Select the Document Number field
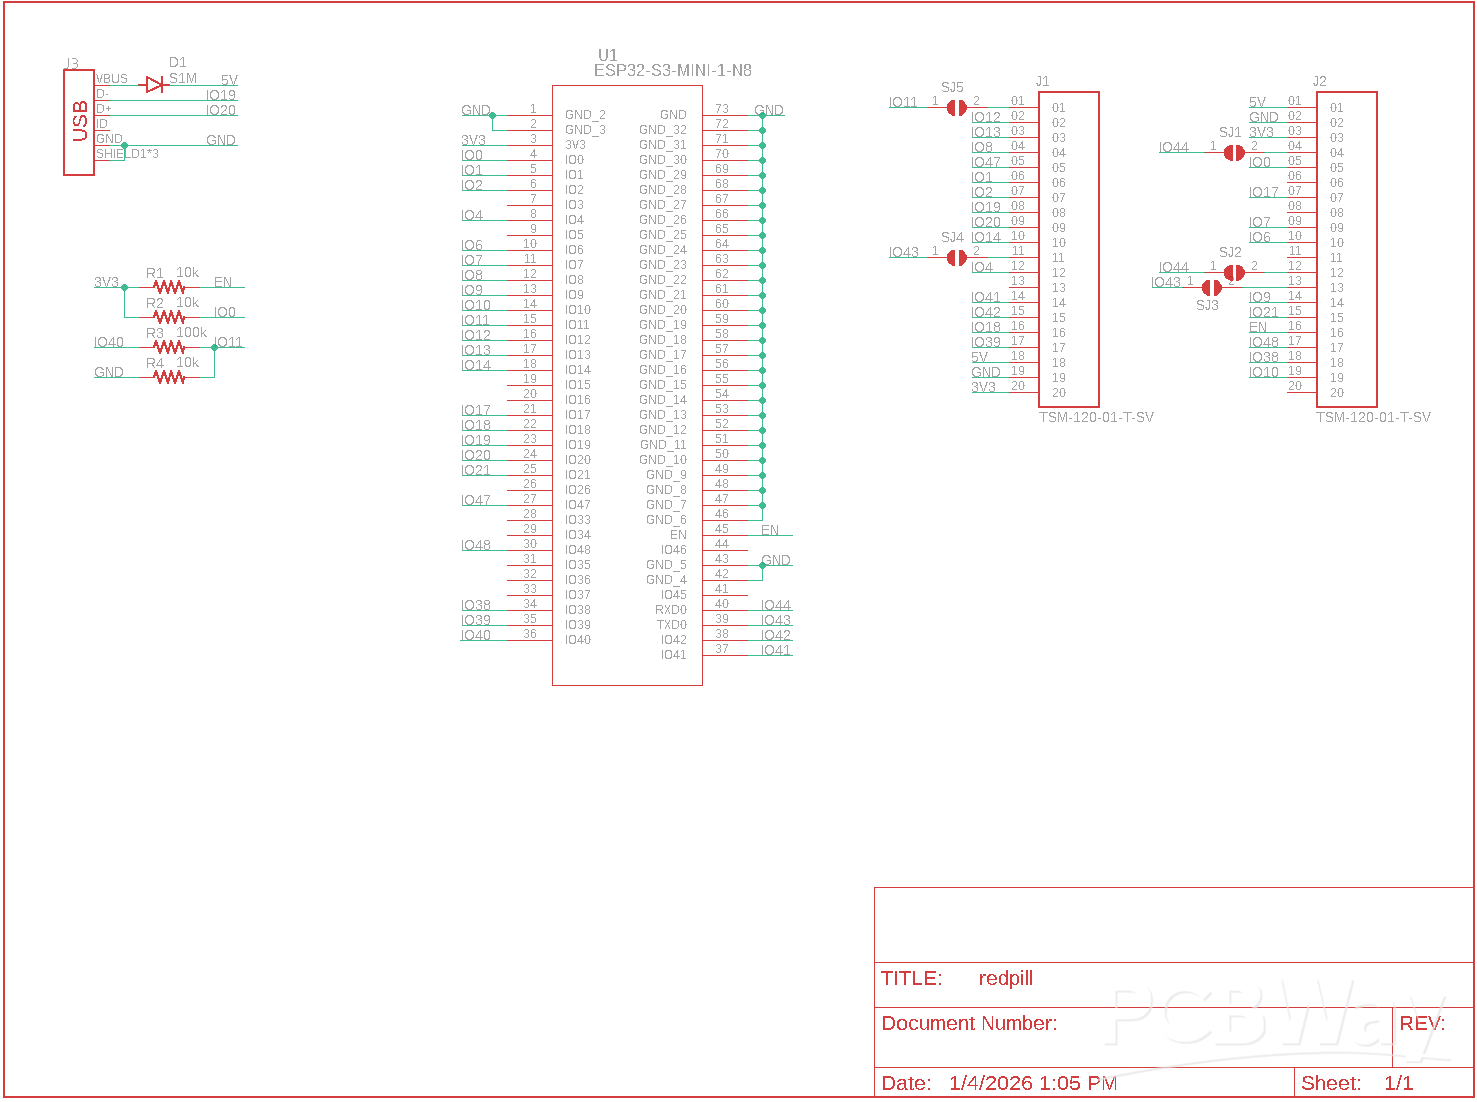The image size is (1477, 1102). click(968, 1023)
